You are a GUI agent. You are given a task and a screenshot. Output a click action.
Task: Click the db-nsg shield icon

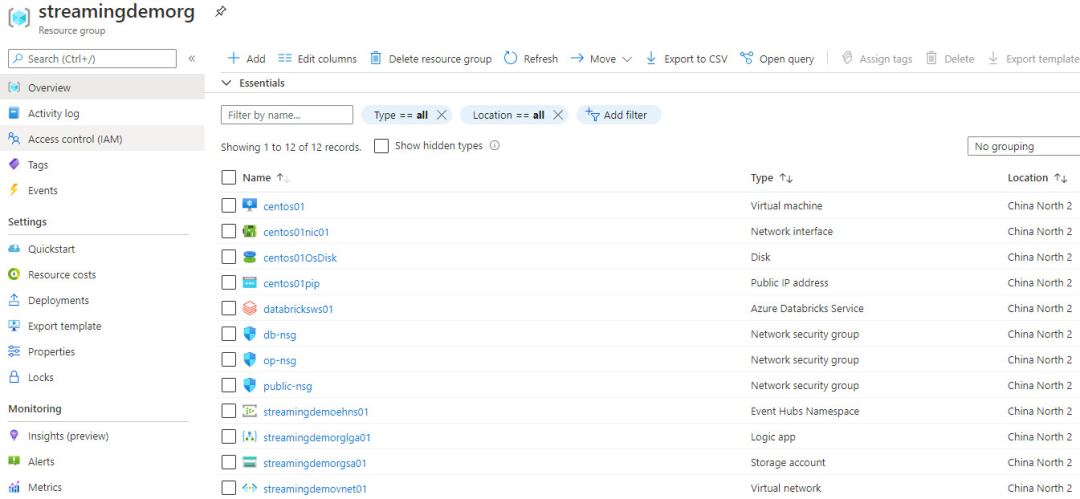tap(249, 334)
